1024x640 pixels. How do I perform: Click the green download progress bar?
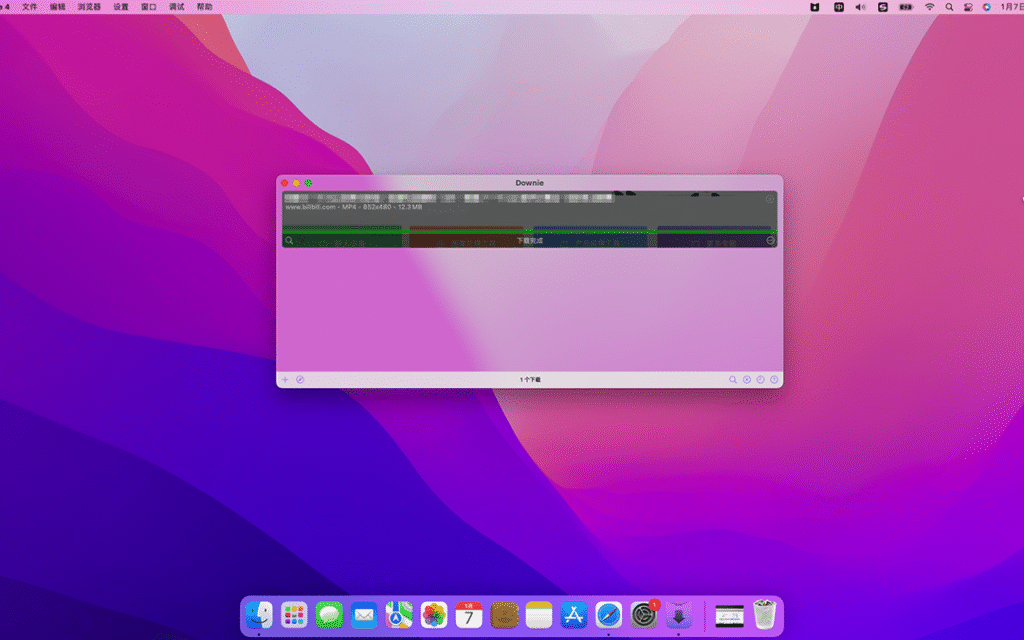[529, 231]
